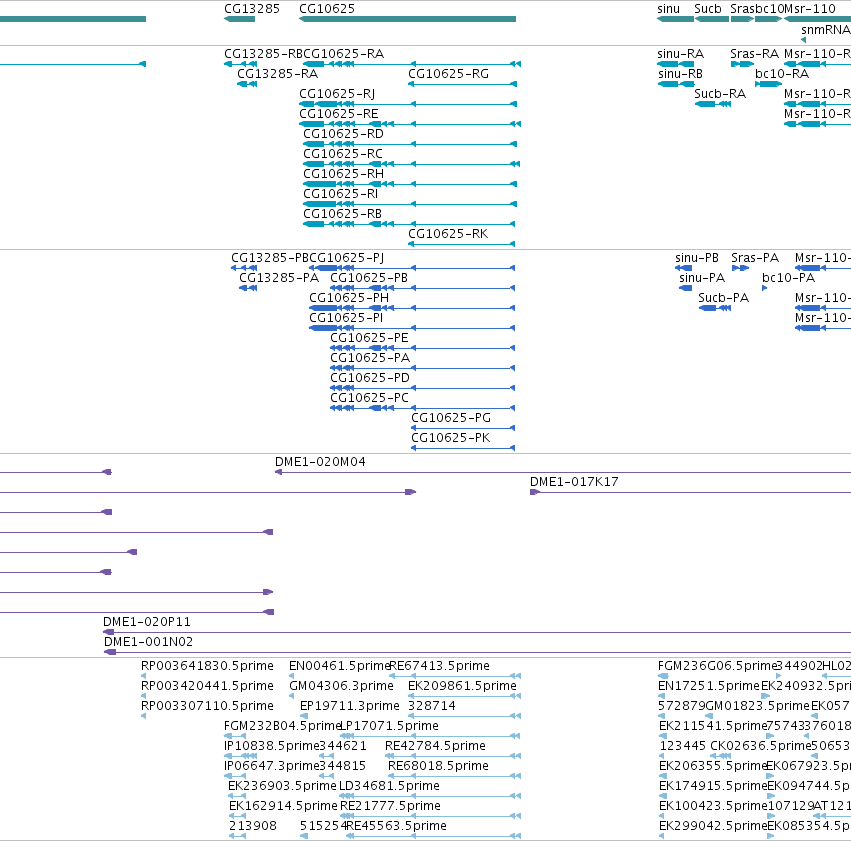Click the CG10625 gene bar
Screen dimensions: 851x841
tap(407, 19)
